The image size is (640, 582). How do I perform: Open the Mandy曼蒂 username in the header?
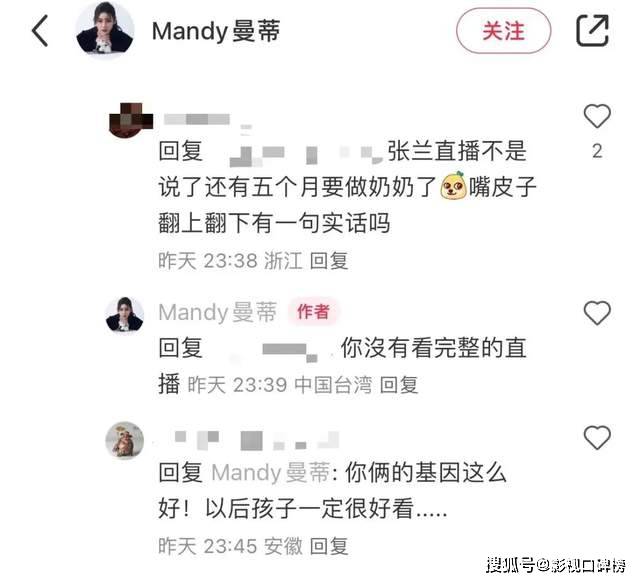(216, 31)
